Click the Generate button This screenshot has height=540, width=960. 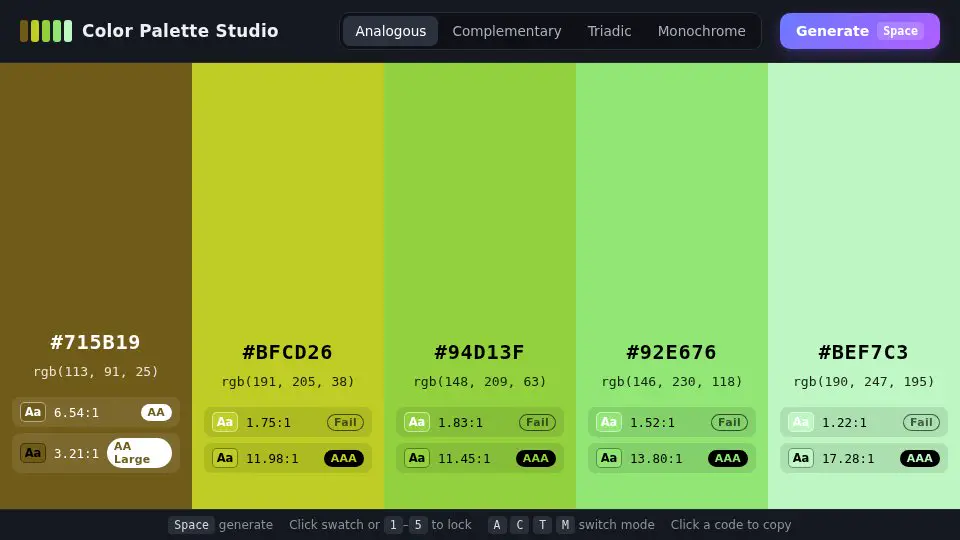point(860,31)
